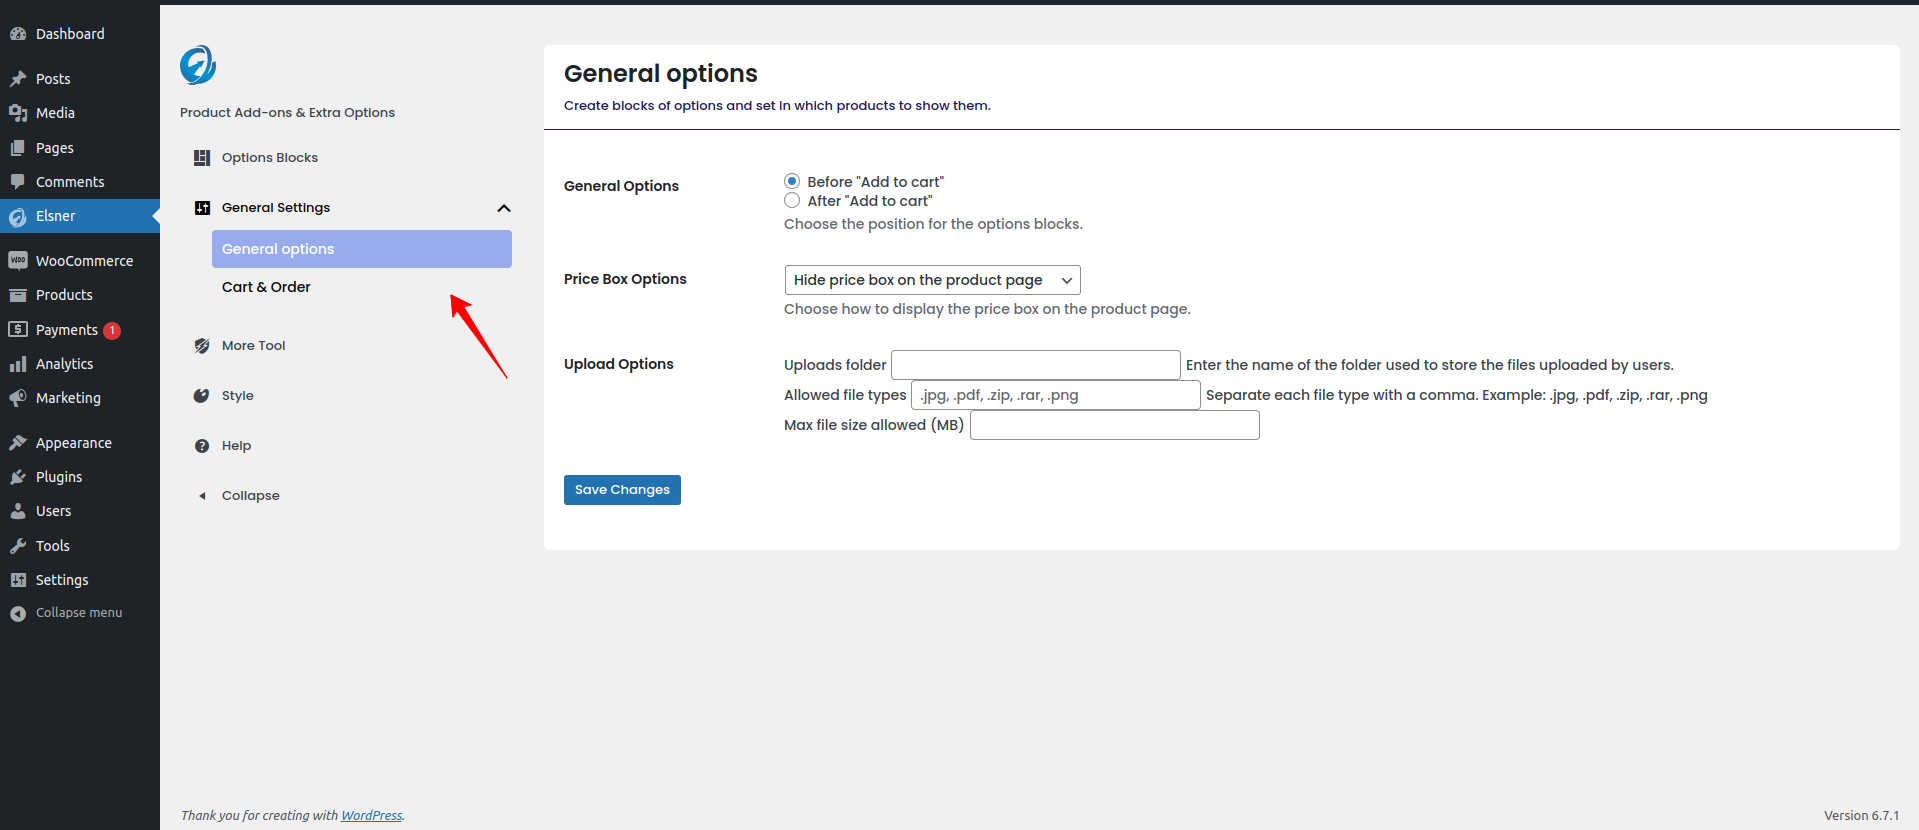
Task: Click the Uploads folder text field
Action: point(1035,365)
